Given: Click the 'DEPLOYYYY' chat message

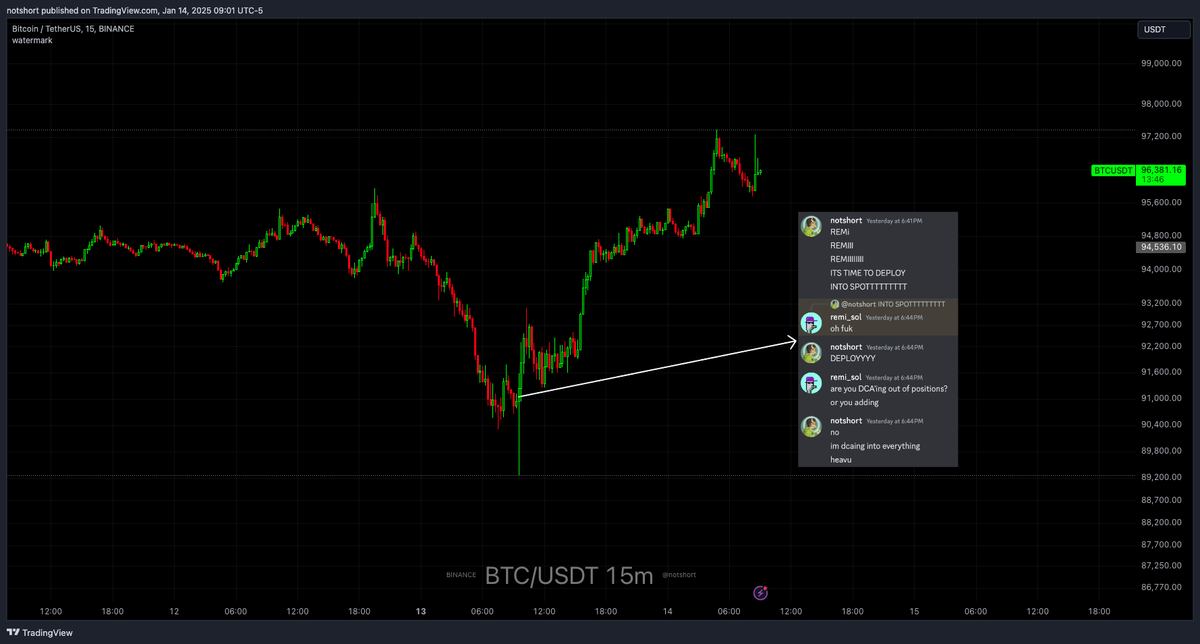Looking at the screenshot, I should point(852,359).
